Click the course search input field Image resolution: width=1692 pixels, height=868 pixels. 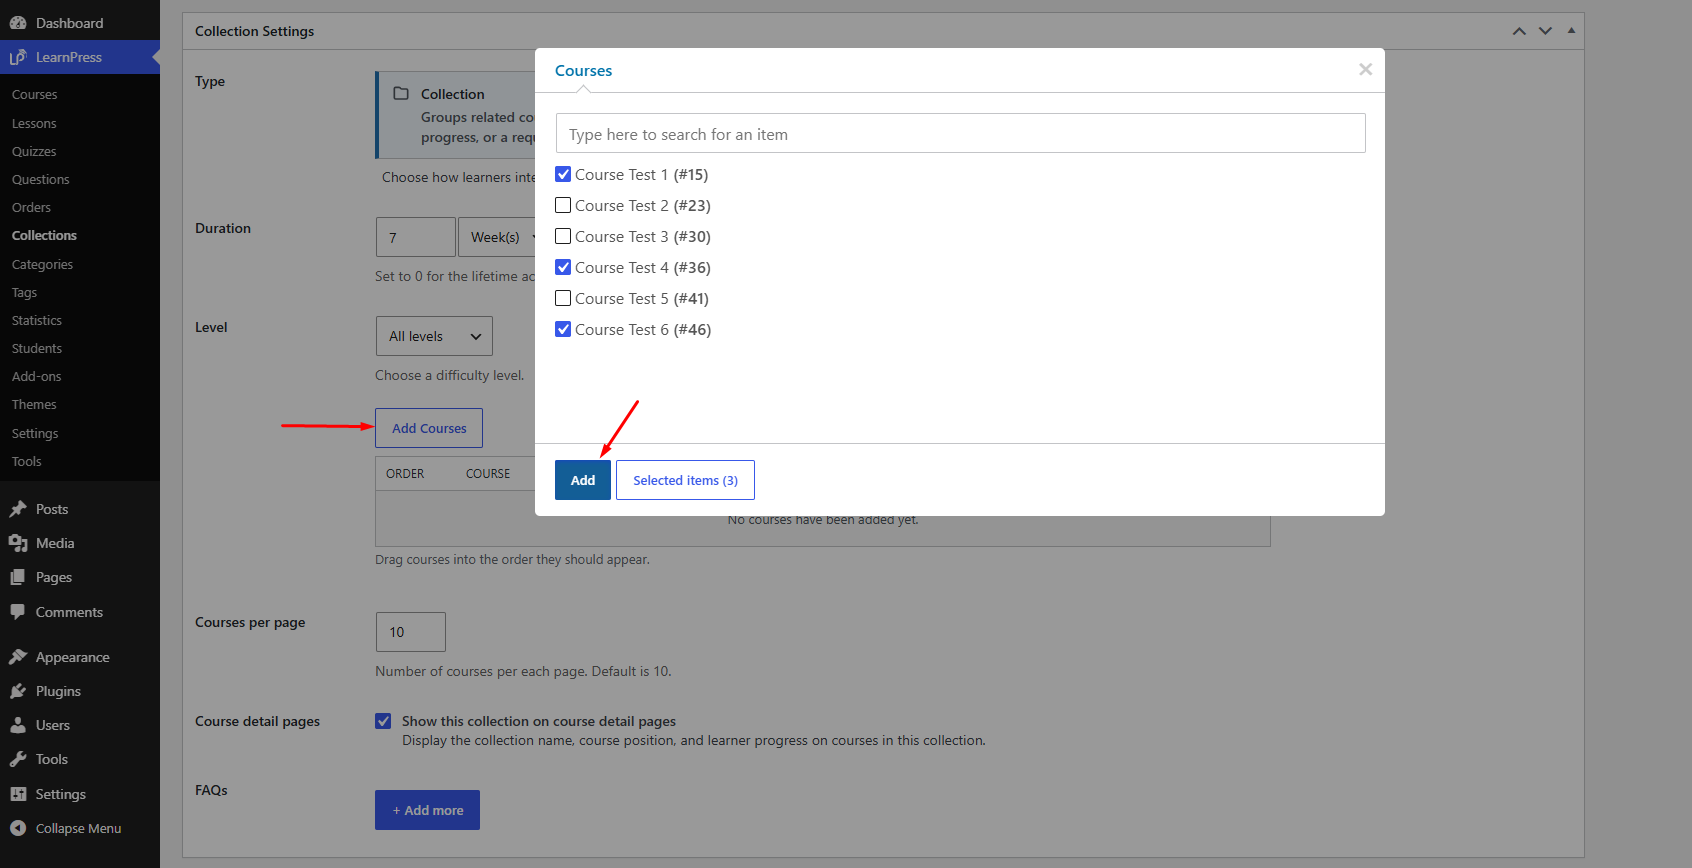[x=960, y=133]
